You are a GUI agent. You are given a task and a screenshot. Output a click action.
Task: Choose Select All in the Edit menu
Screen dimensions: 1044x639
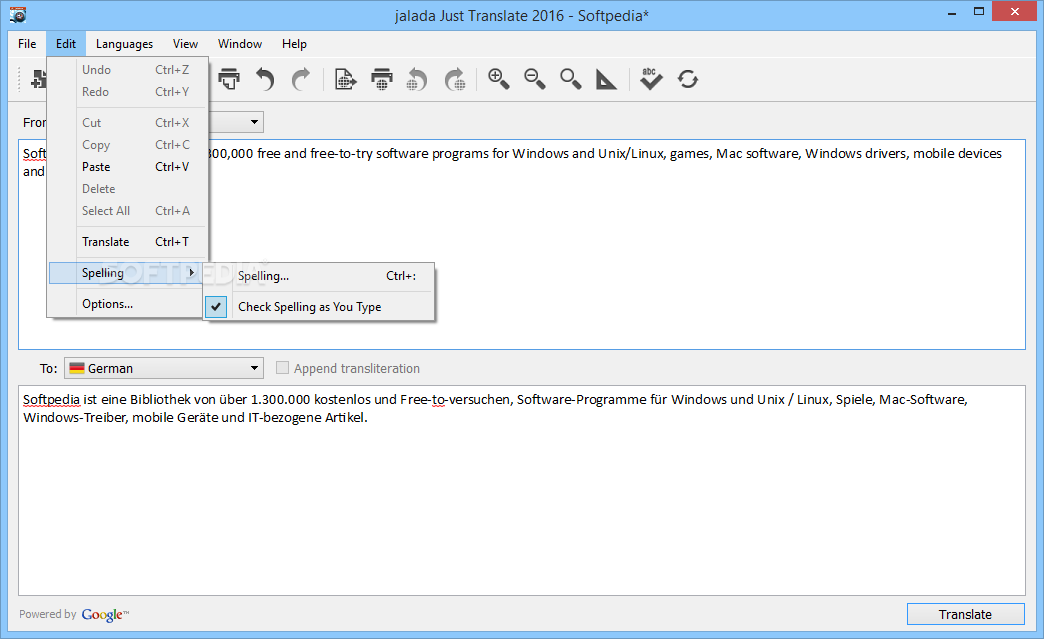point(129,210)
